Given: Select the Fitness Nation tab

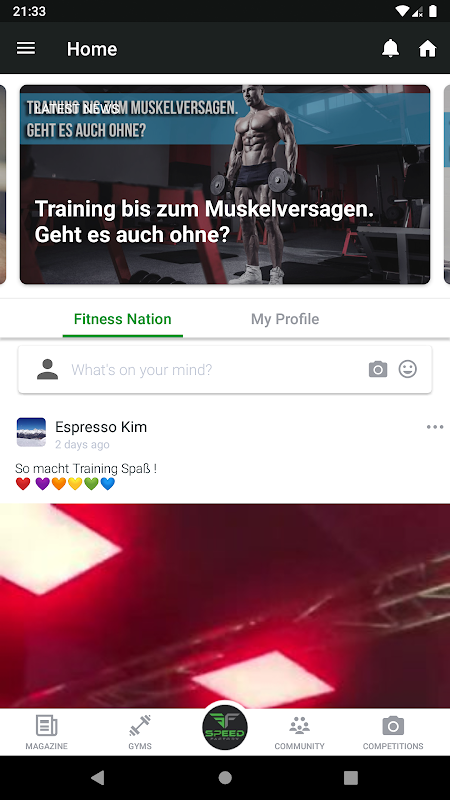Looking at the screenshot, I should [x=122, y=319].
